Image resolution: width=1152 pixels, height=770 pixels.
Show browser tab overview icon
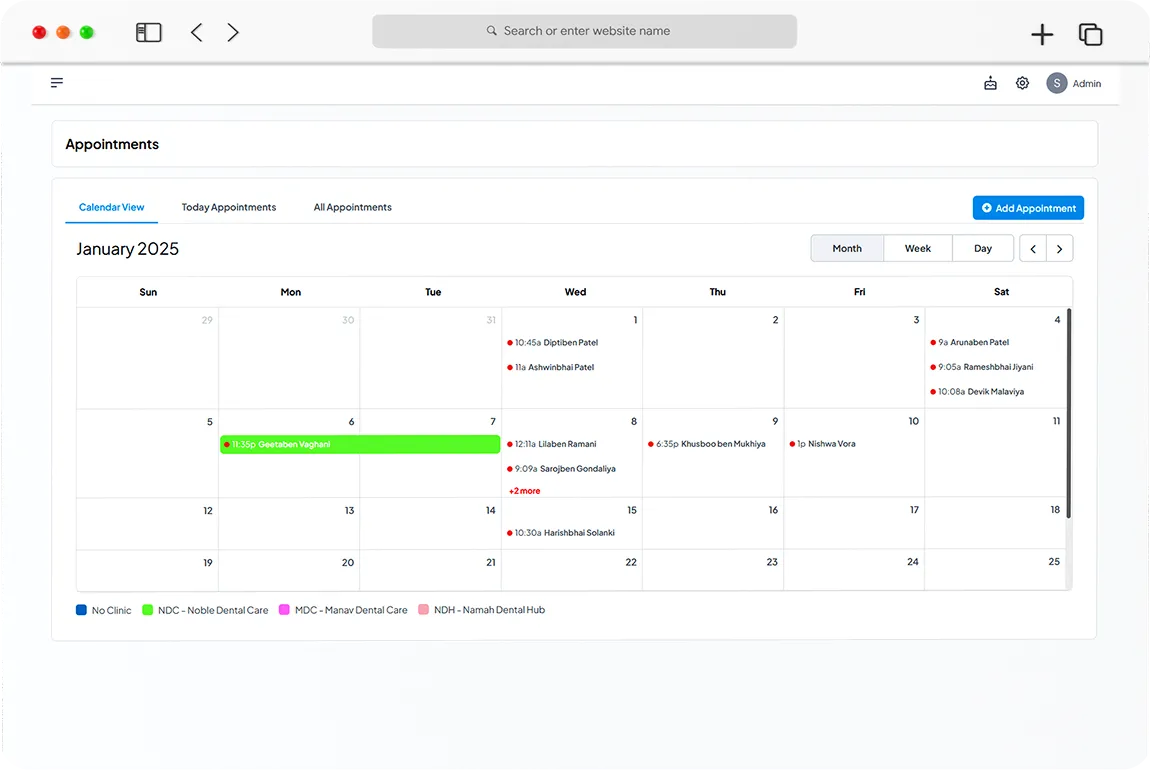click(1090, 34)
